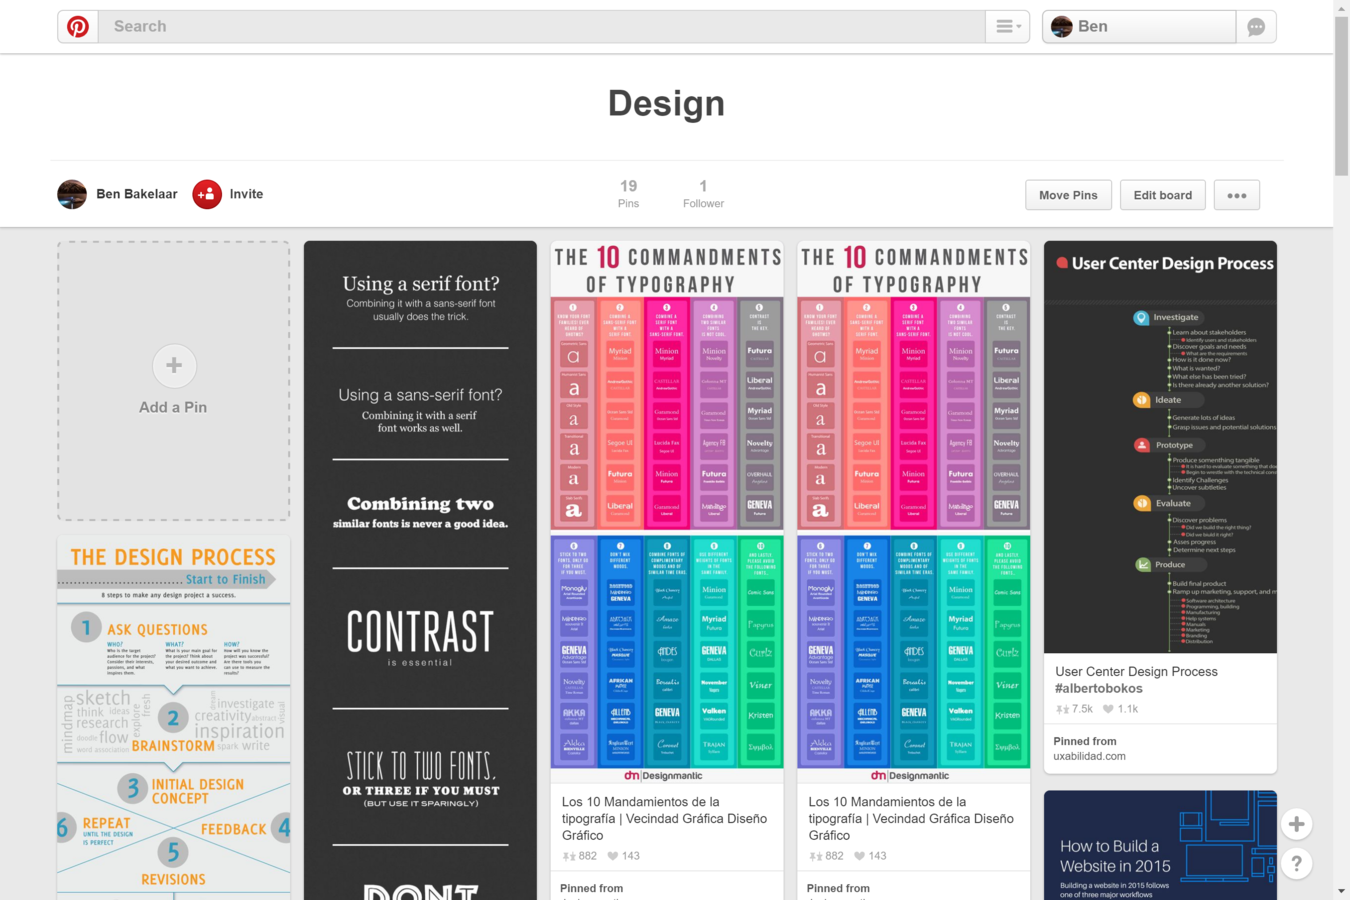Open uxabilidad.com source link
Screen dimensions: 1350x900
[x=1089, y=756]
